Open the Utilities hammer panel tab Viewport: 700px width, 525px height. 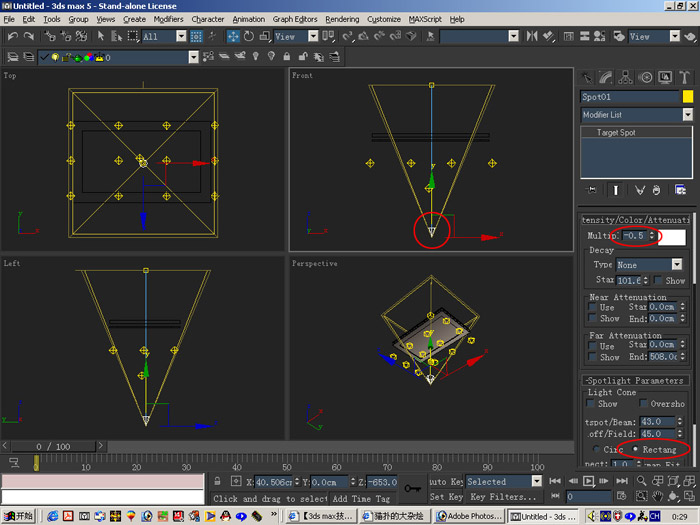coord(684,77)
